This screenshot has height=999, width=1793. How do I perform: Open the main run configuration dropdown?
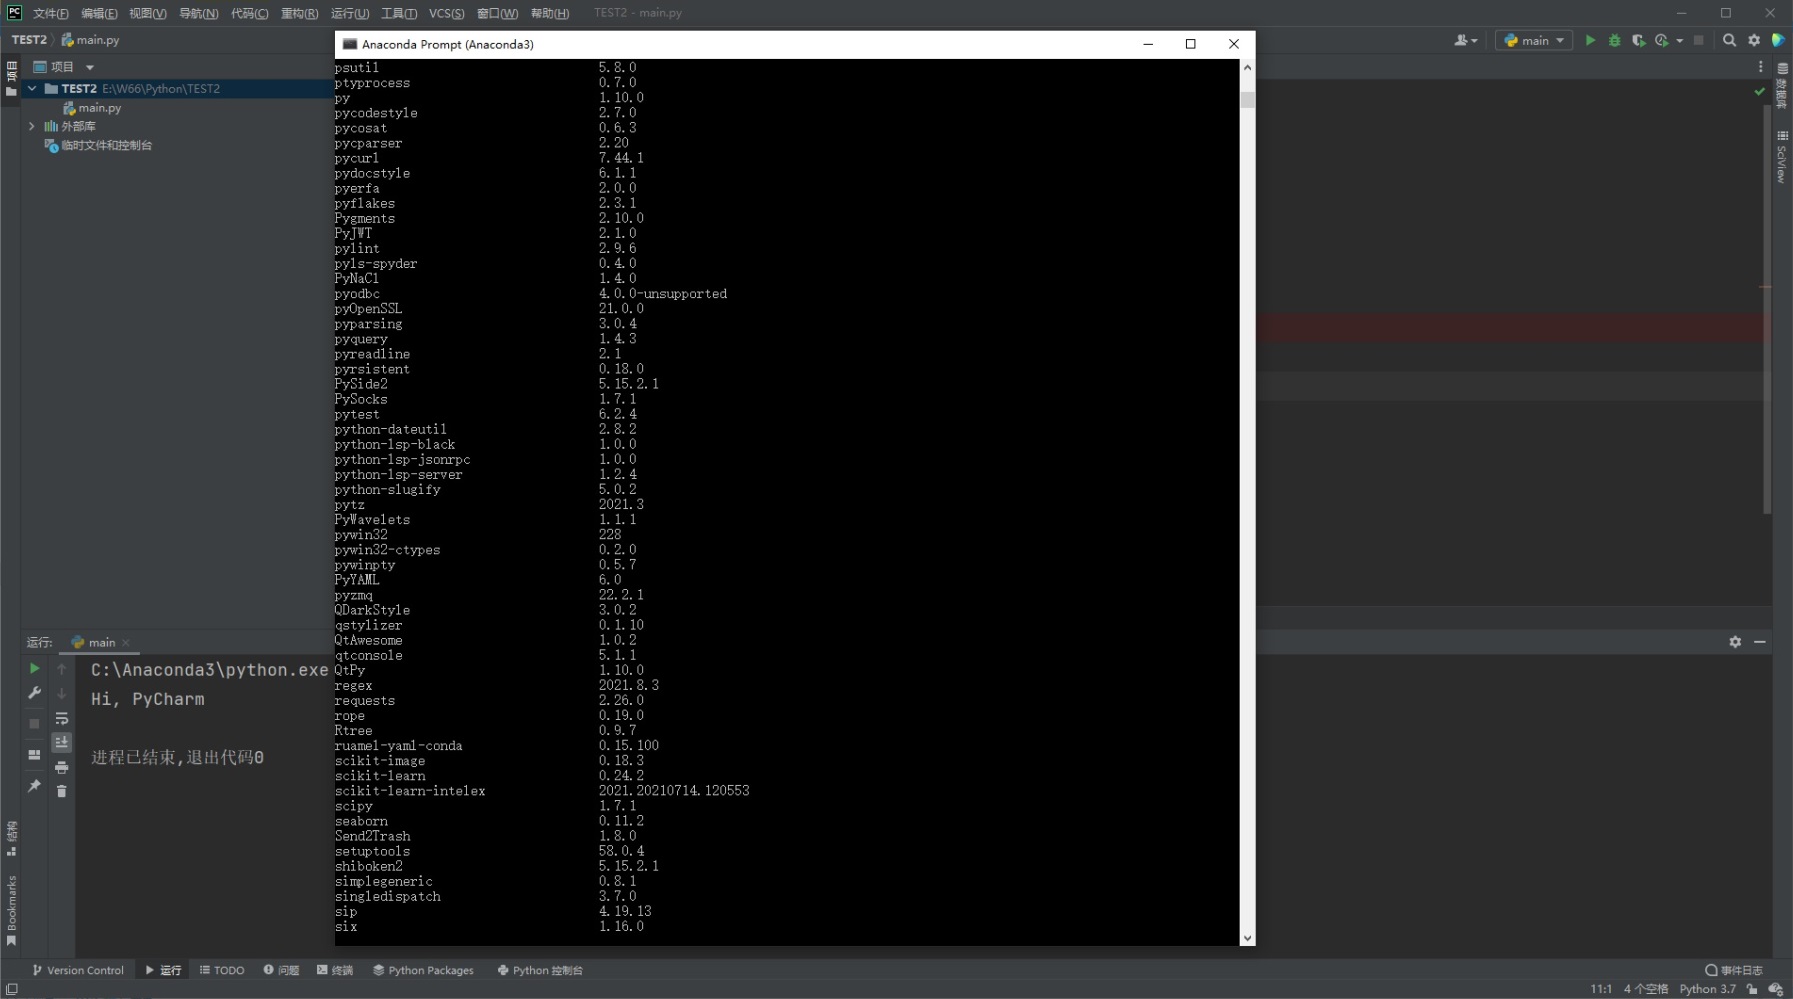click(x=1534, y=40)
